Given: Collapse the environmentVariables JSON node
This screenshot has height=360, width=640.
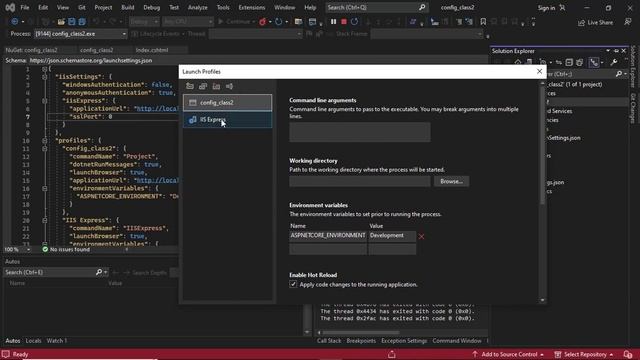Looking at the screenshot, I should point(44,189).
